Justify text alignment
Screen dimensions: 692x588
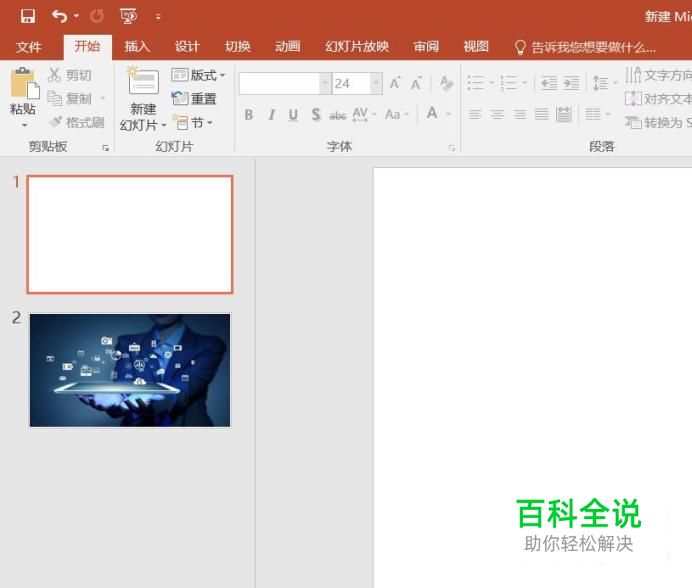coord(542,115)
